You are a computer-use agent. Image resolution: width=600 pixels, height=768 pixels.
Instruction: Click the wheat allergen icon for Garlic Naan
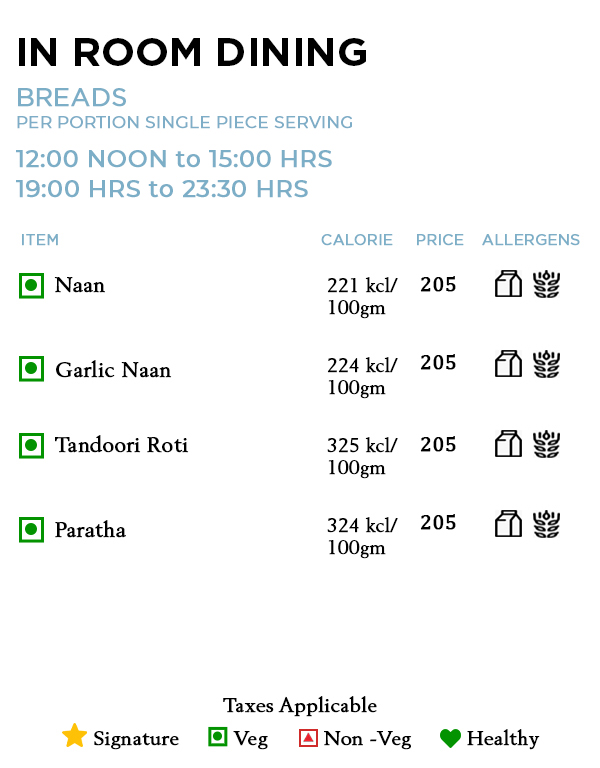coord(546,363)
